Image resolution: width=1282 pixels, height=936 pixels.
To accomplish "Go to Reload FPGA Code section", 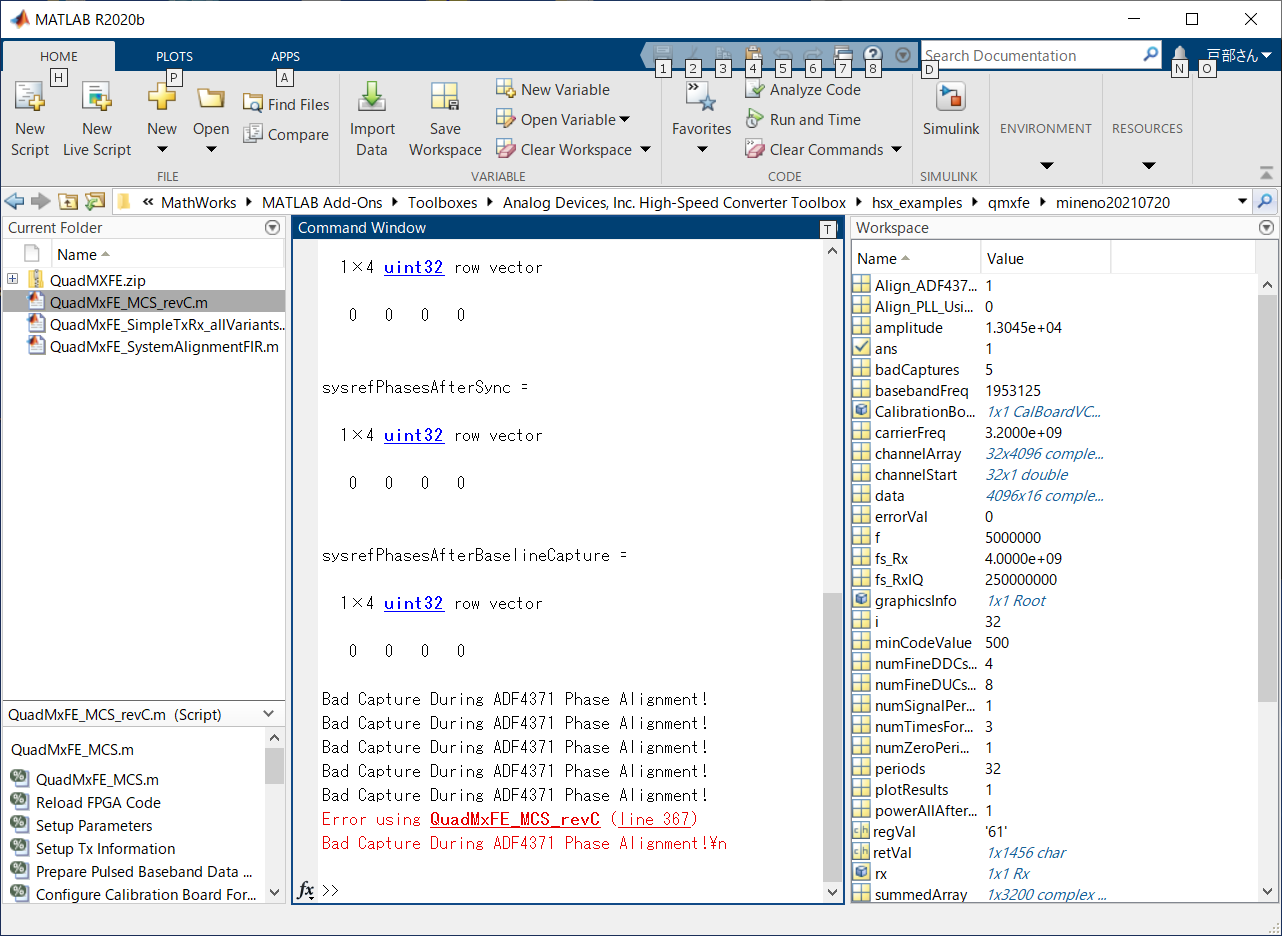I will coord(98,802).
